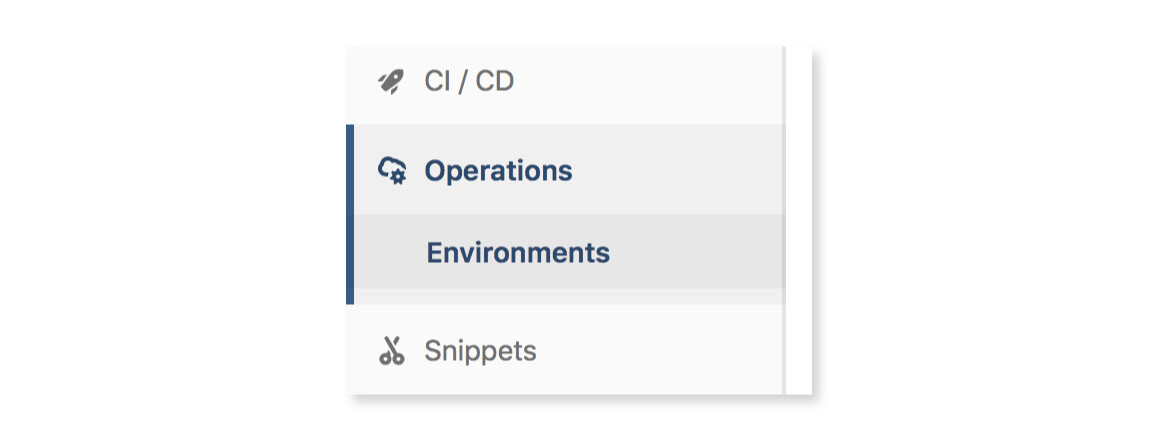Click the cloud gear Operations icon
The height and width of the screenshot is (440, 1158).
click(392, 171)
